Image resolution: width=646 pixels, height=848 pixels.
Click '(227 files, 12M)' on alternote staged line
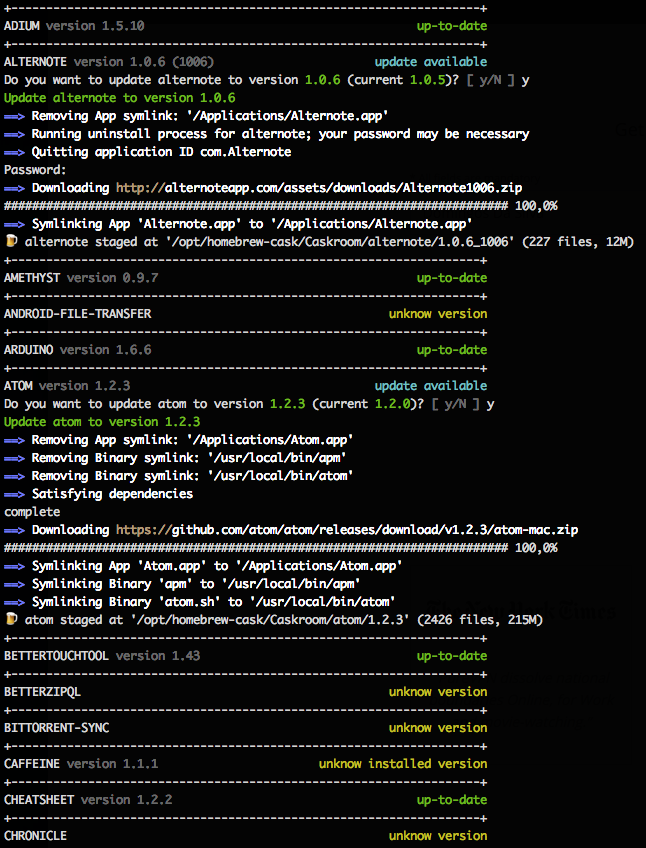tap(578, 242)
